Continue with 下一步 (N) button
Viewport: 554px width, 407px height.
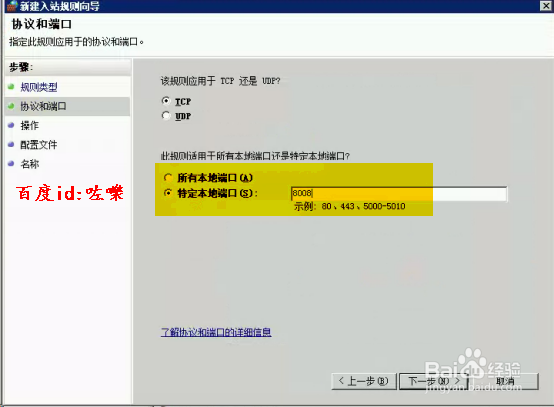click(434, 381)
